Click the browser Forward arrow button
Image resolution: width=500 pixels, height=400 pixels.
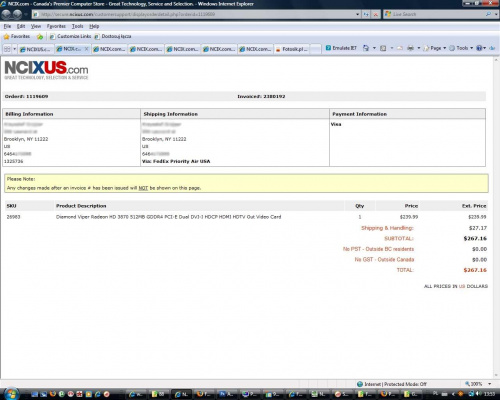pos(17,14)
